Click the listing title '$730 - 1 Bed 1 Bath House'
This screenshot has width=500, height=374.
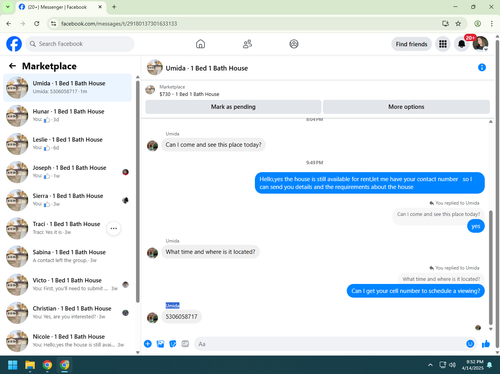coord(189,94)
